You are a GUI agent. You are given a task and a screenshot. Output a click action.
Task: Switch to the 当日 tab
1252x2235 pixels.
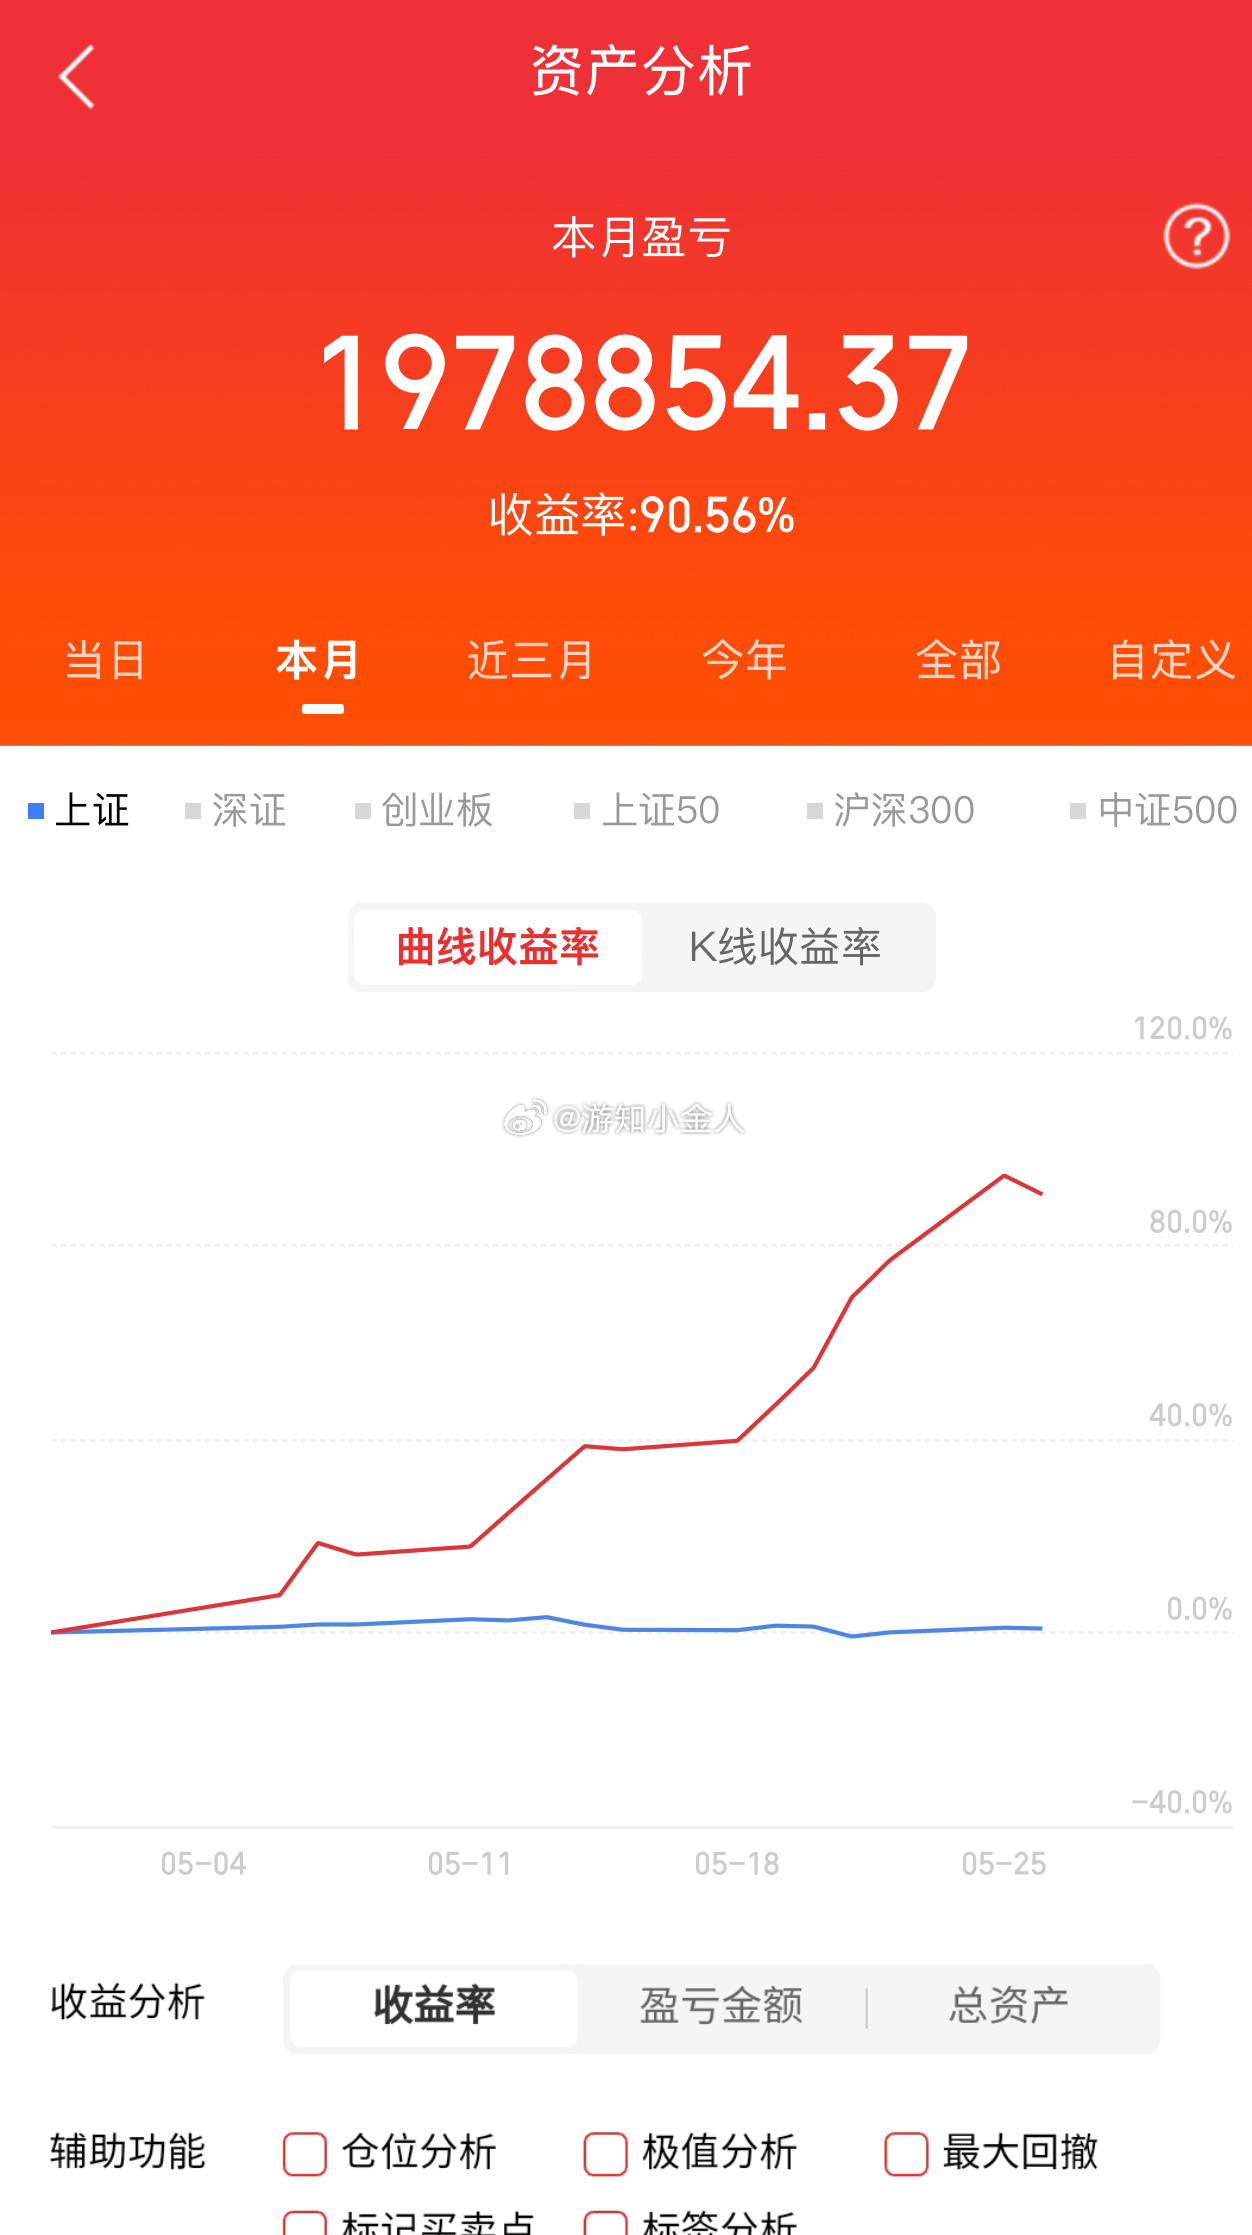(105, 661)
